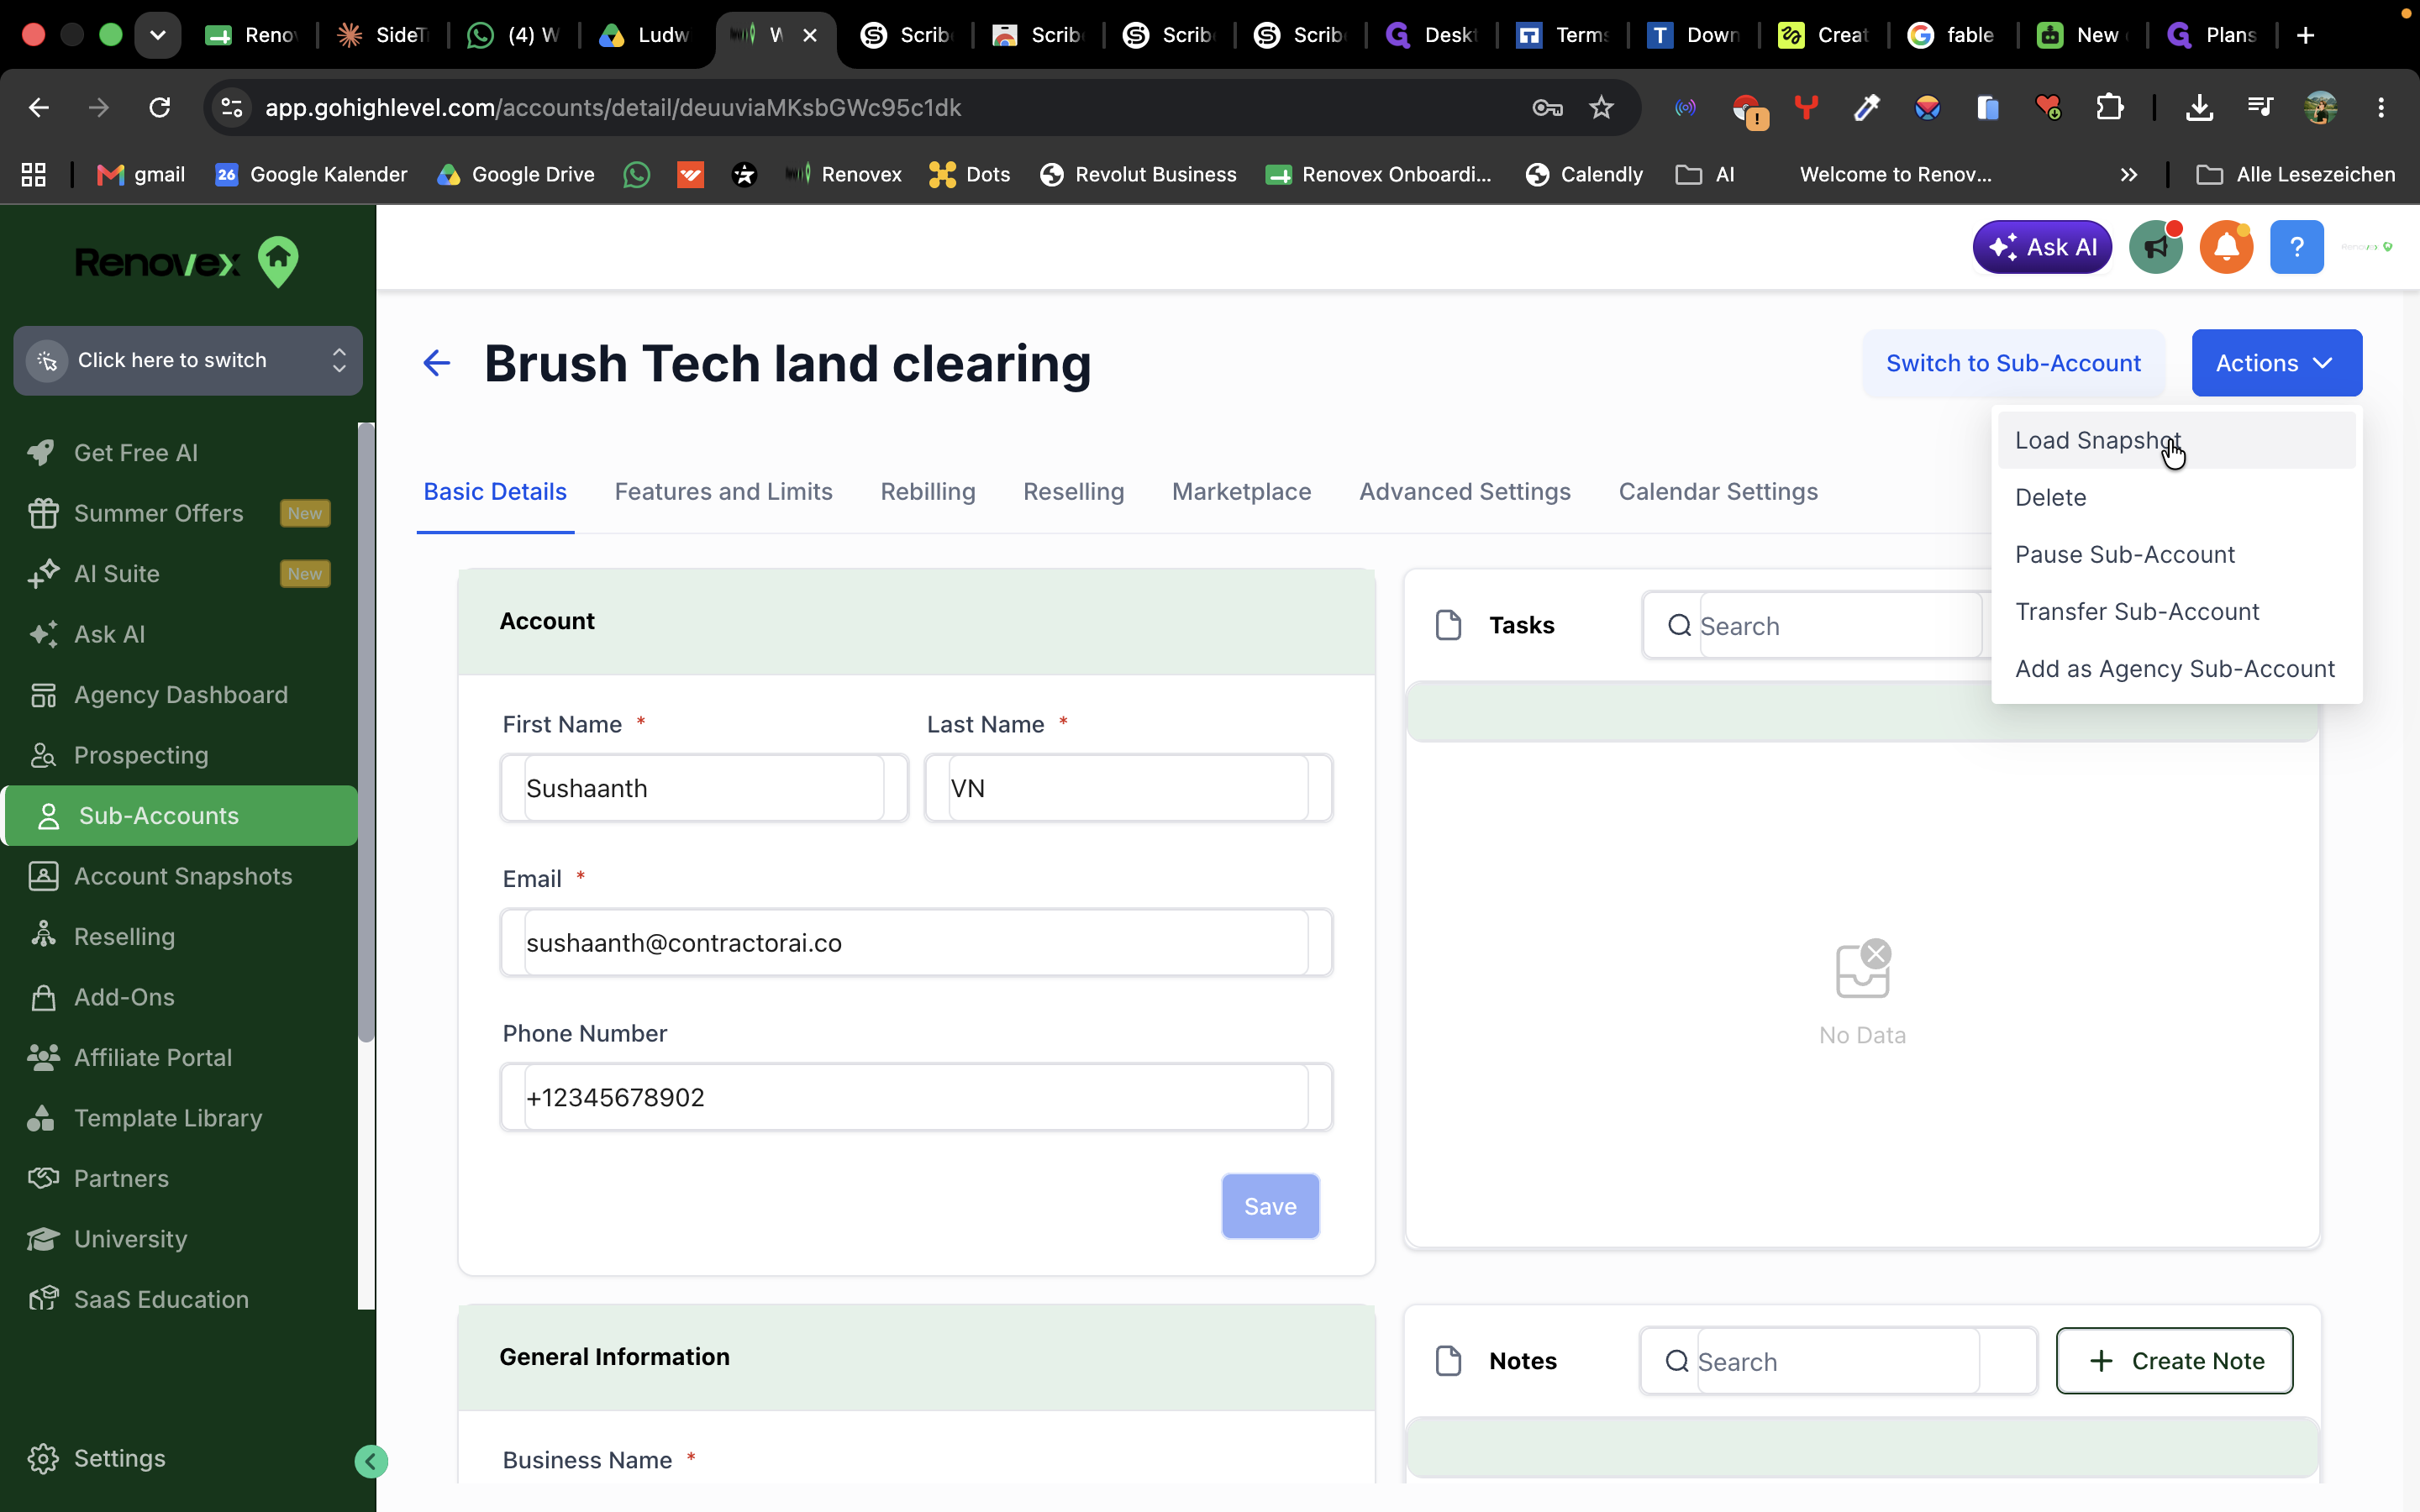Viewport: 2420px width, 1512px height.
Task: Open Chrome downloads icon
Action: 2198,107
